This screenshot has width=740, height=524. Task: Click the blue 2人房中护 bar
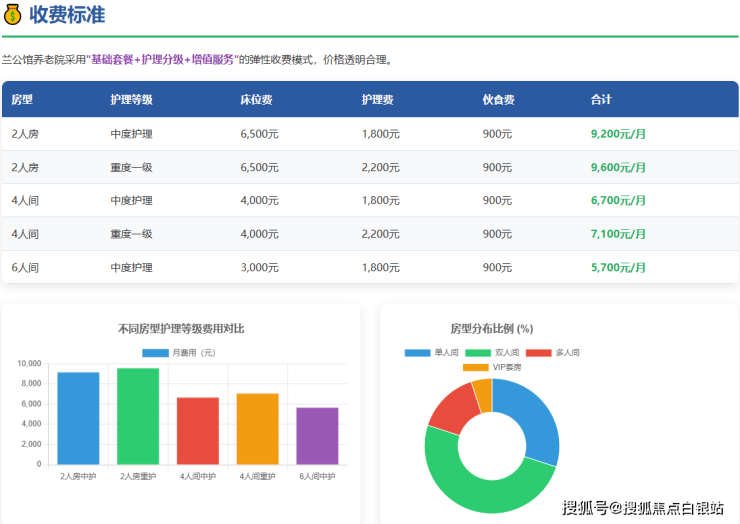click(78, 418)
